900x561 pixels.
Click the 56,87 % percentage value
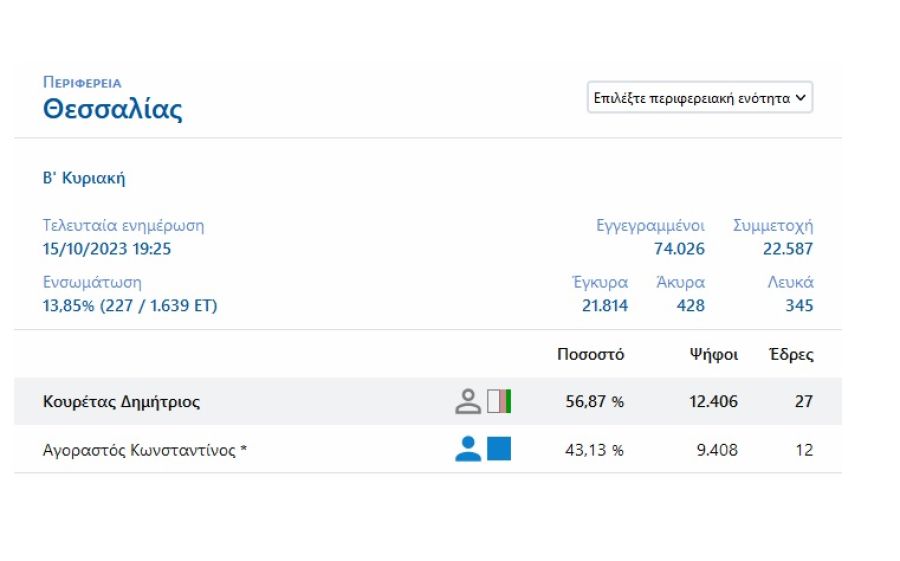[x=595, y=401]
